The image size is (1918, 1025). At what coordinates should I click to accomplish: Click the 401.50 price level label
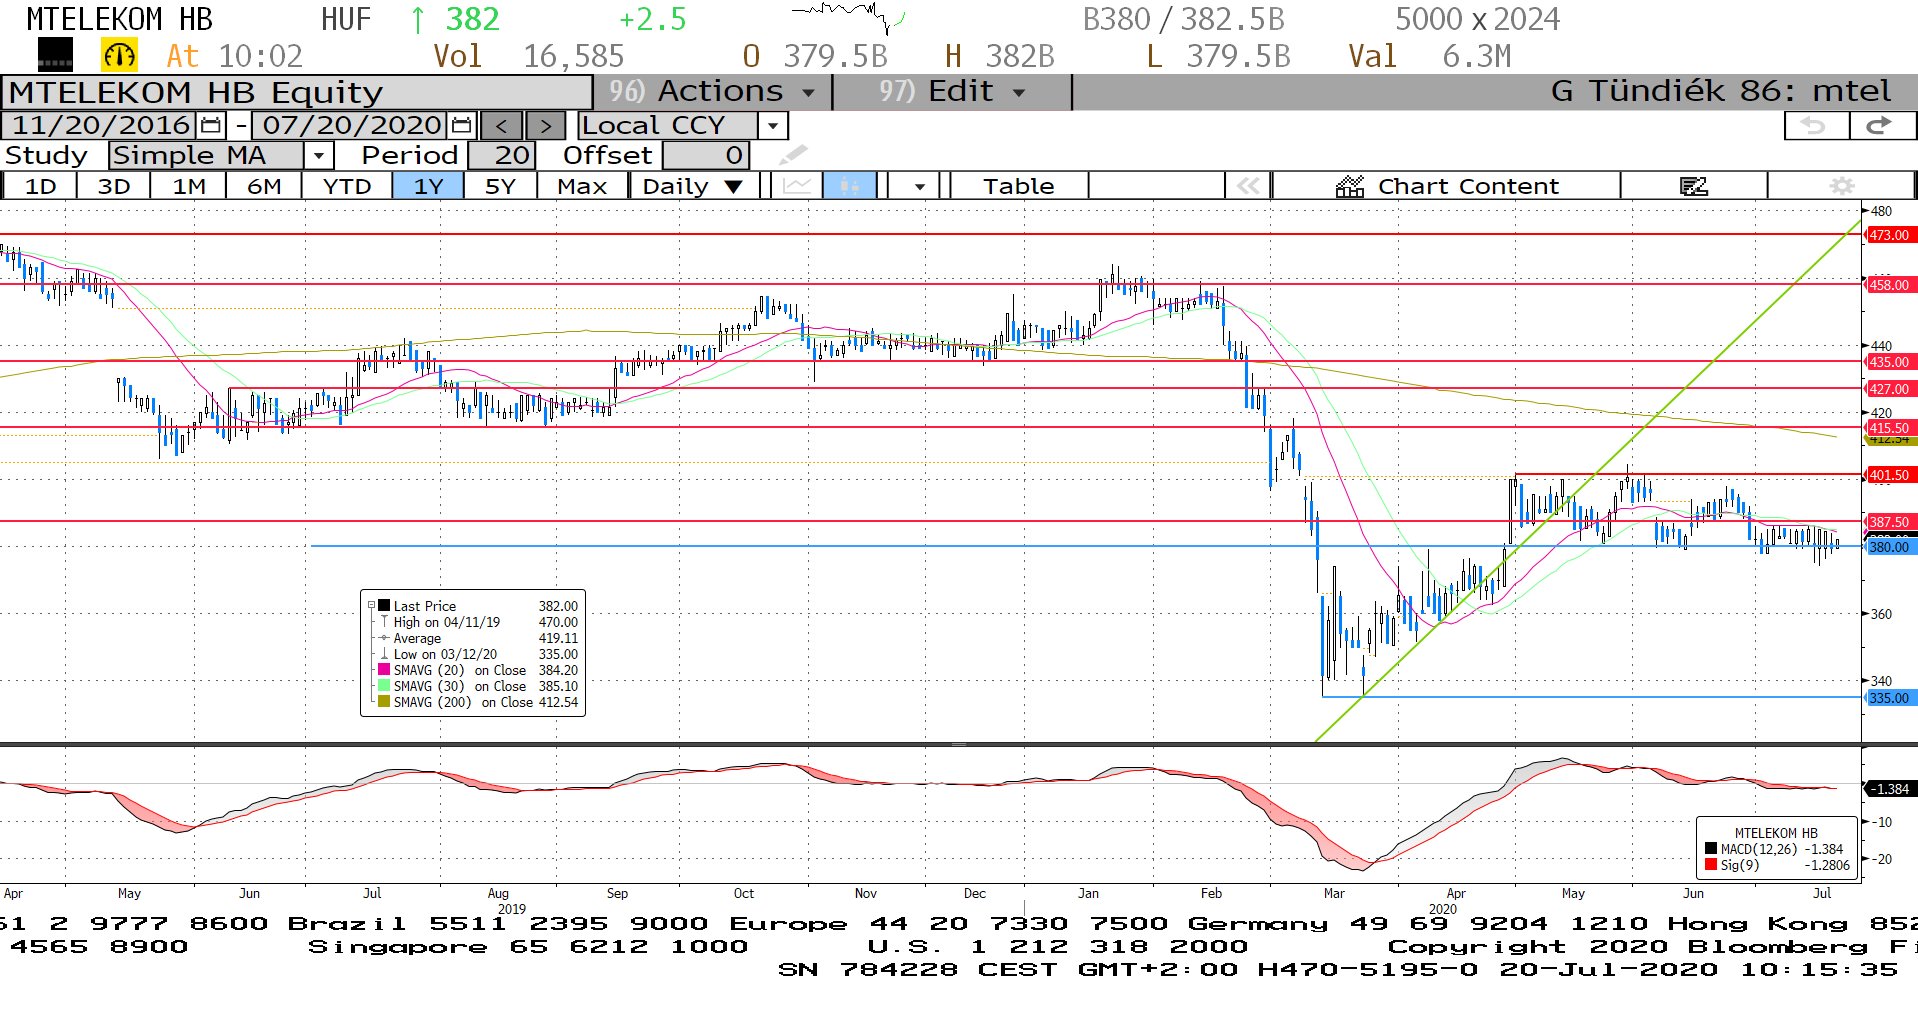[1890, 475]
